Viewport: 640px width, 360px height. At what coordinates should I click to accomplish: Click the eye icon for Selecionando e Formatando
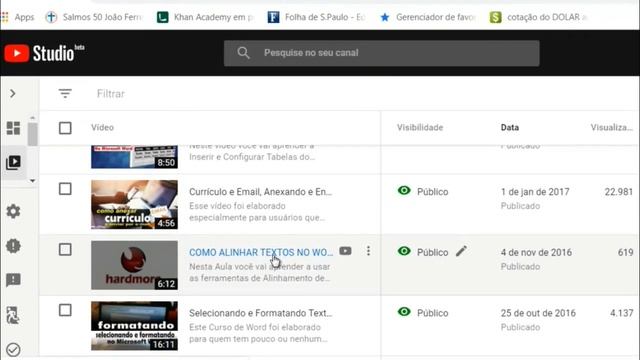point(404,312)
